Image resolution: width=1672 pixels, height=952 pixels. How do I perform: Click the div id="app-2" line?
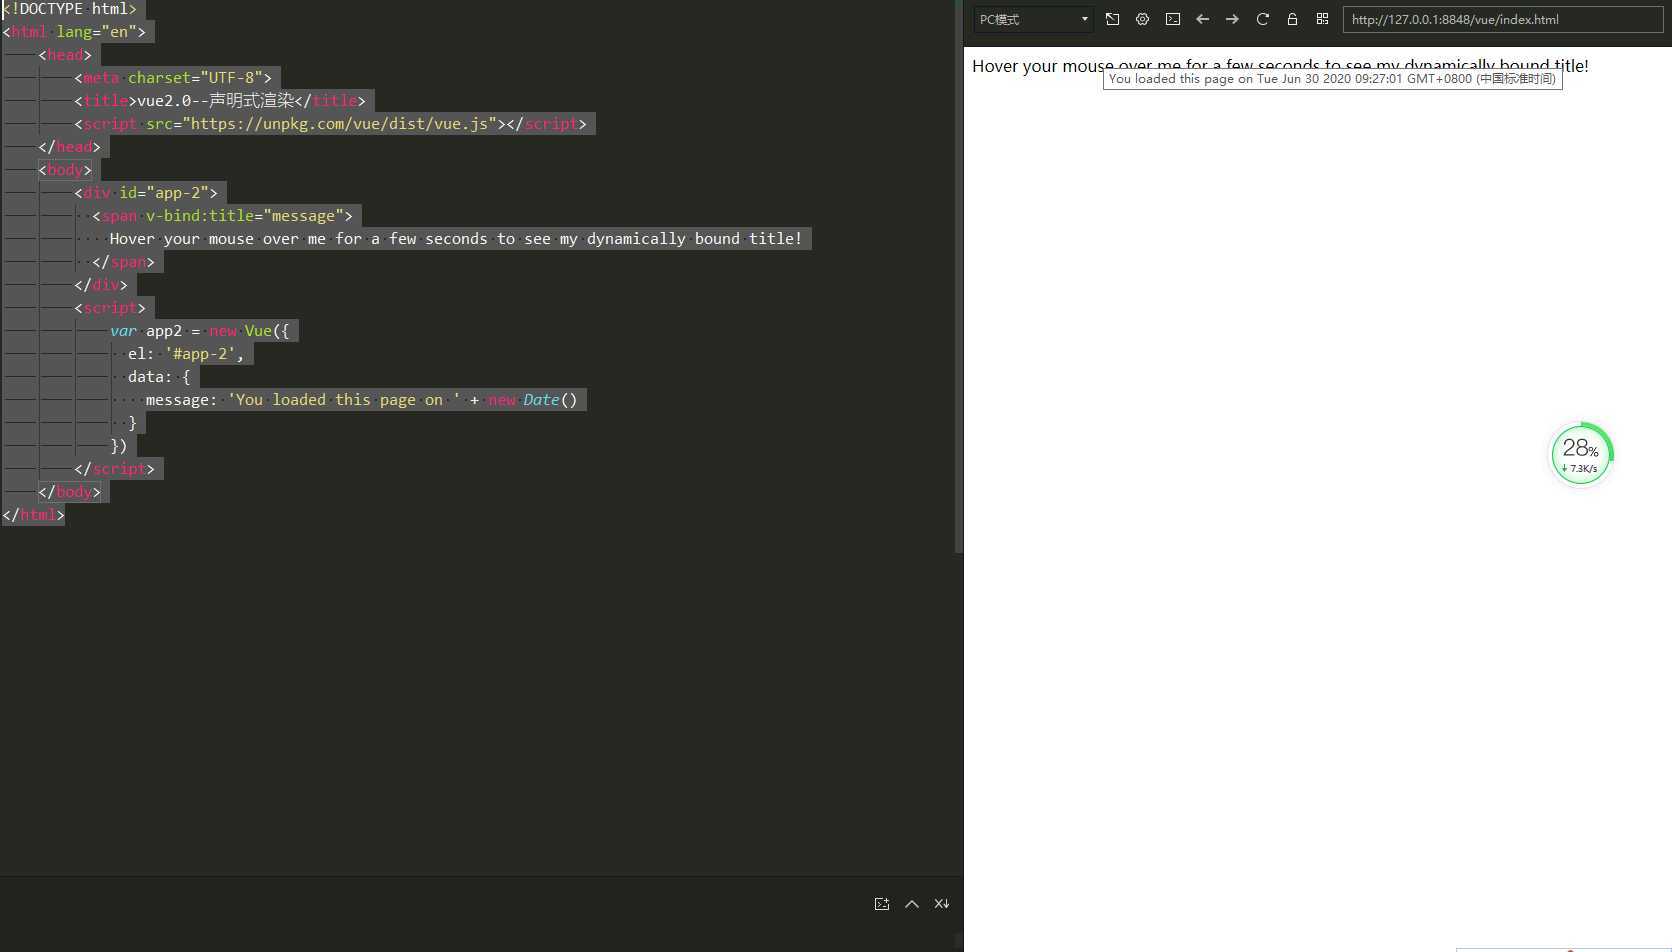146,193
